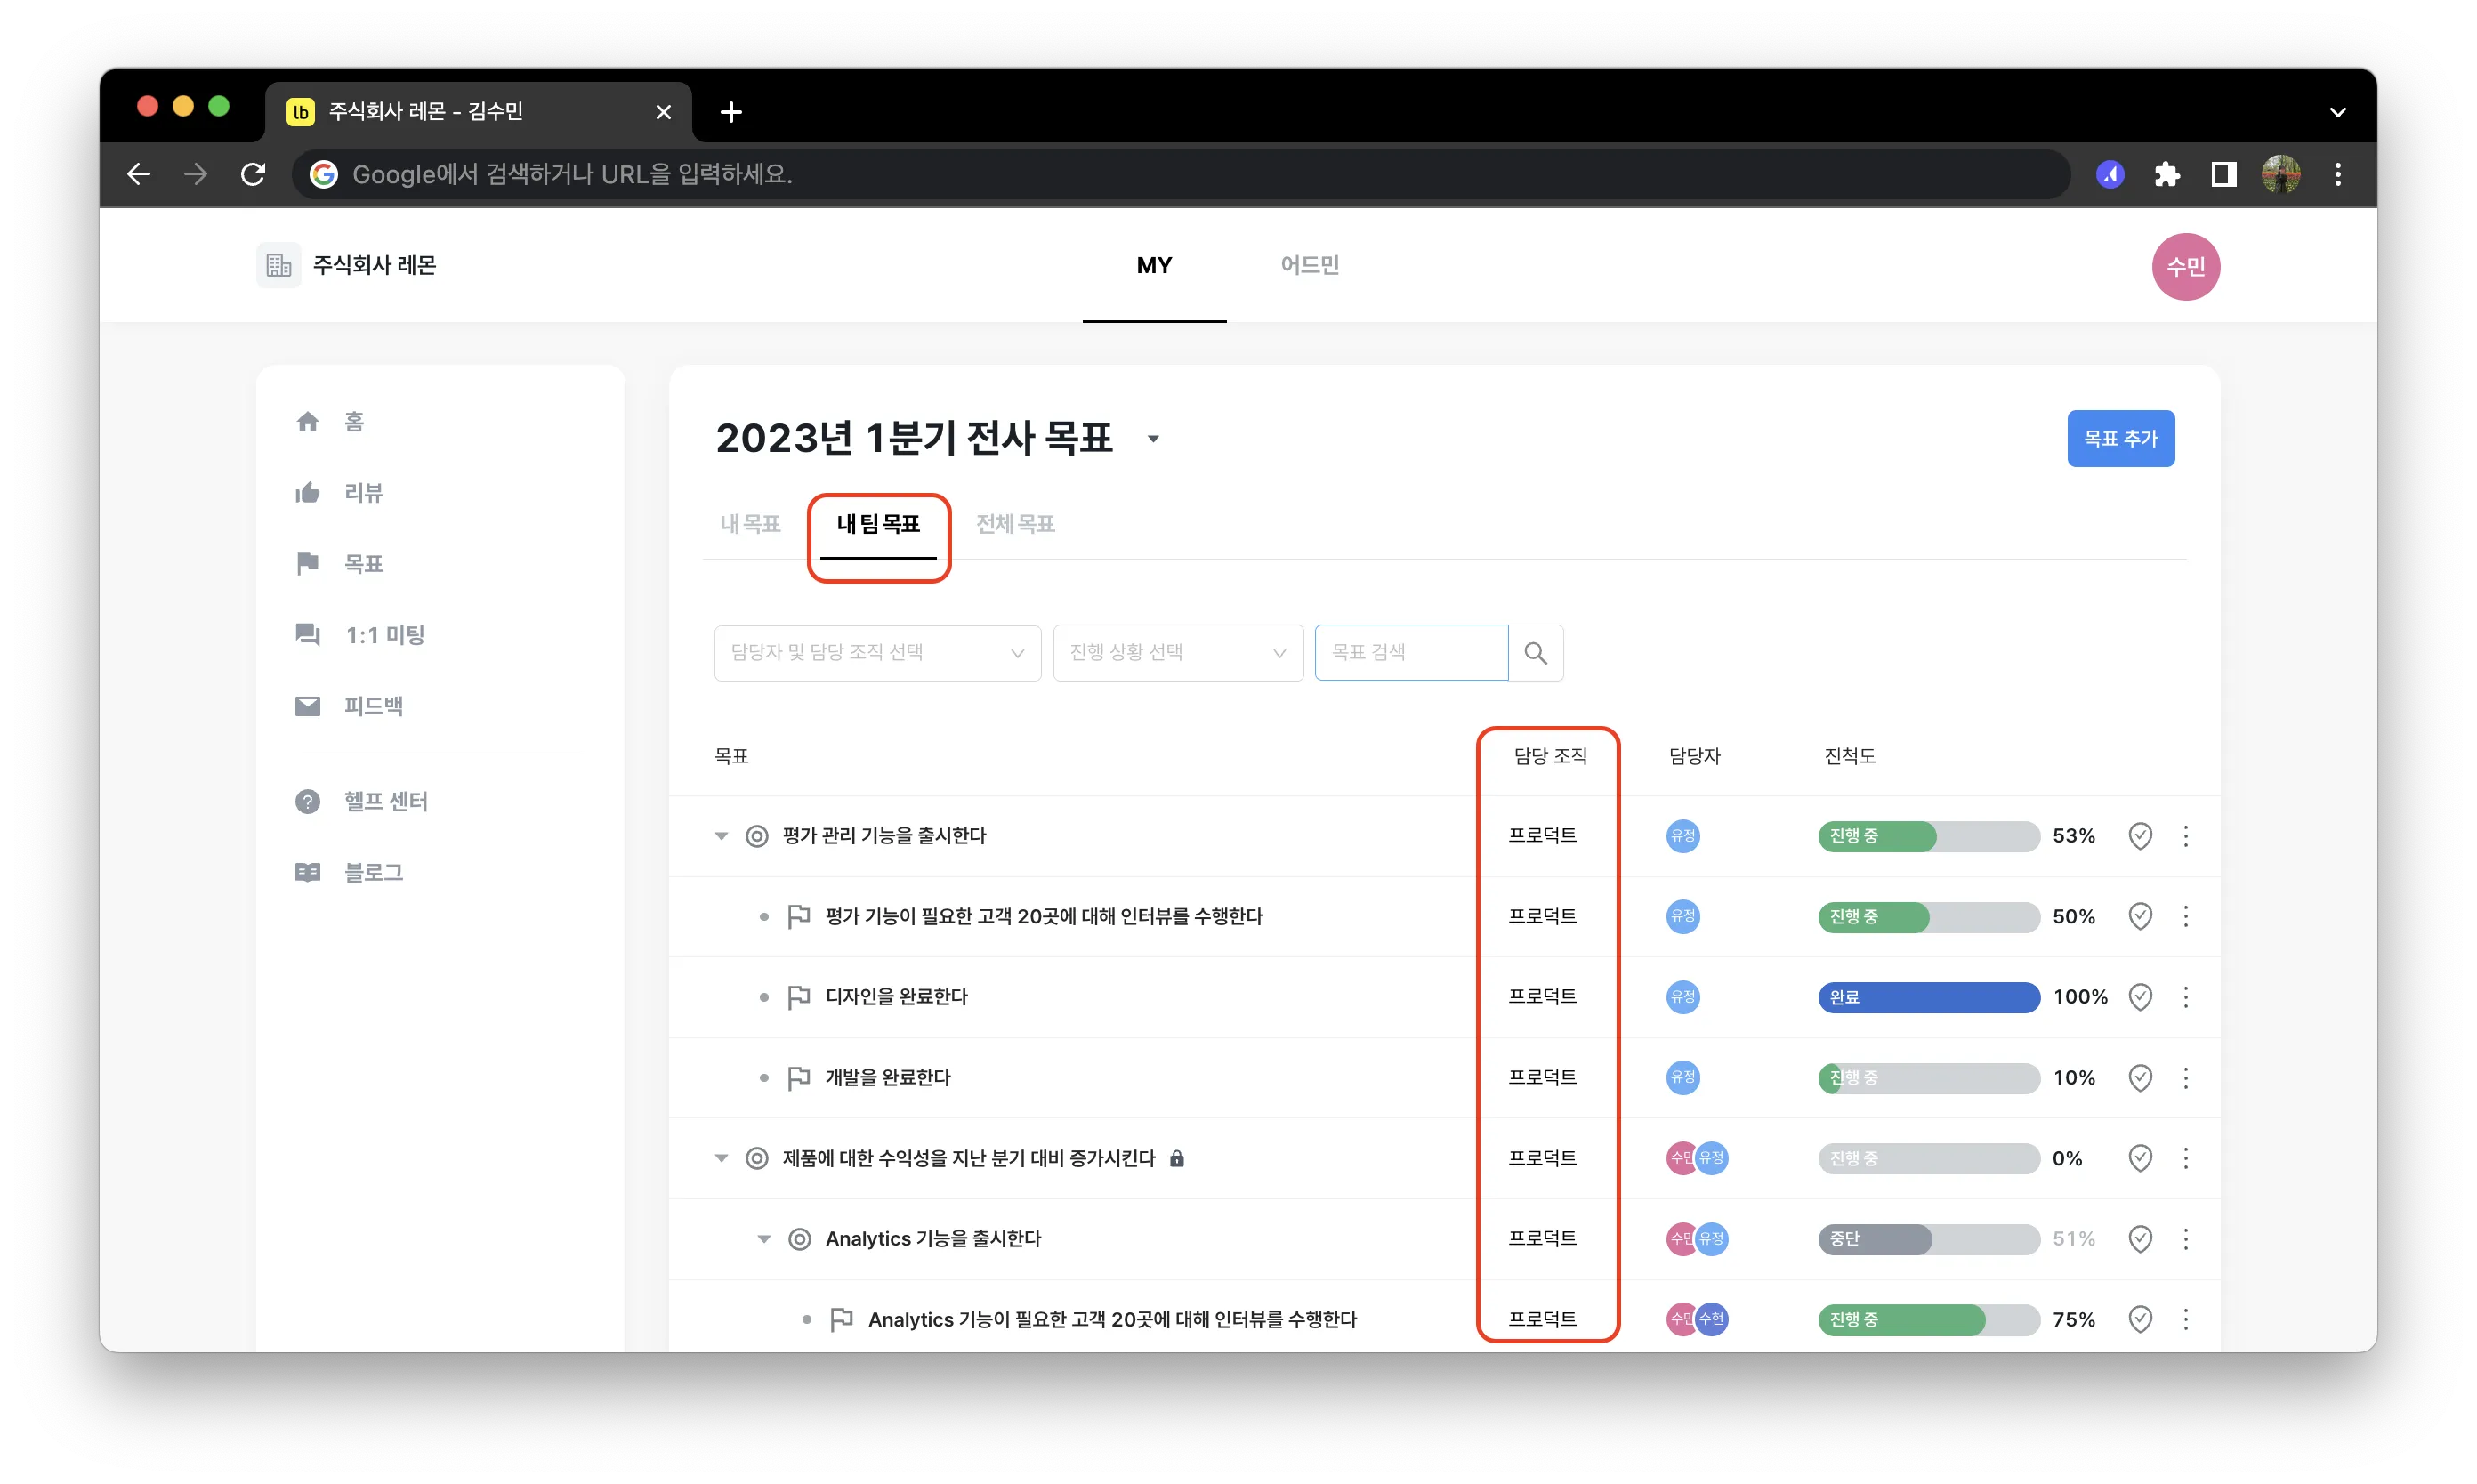
Task: Click check-in icon for 50% interview goal
Action: [2140, 917]
